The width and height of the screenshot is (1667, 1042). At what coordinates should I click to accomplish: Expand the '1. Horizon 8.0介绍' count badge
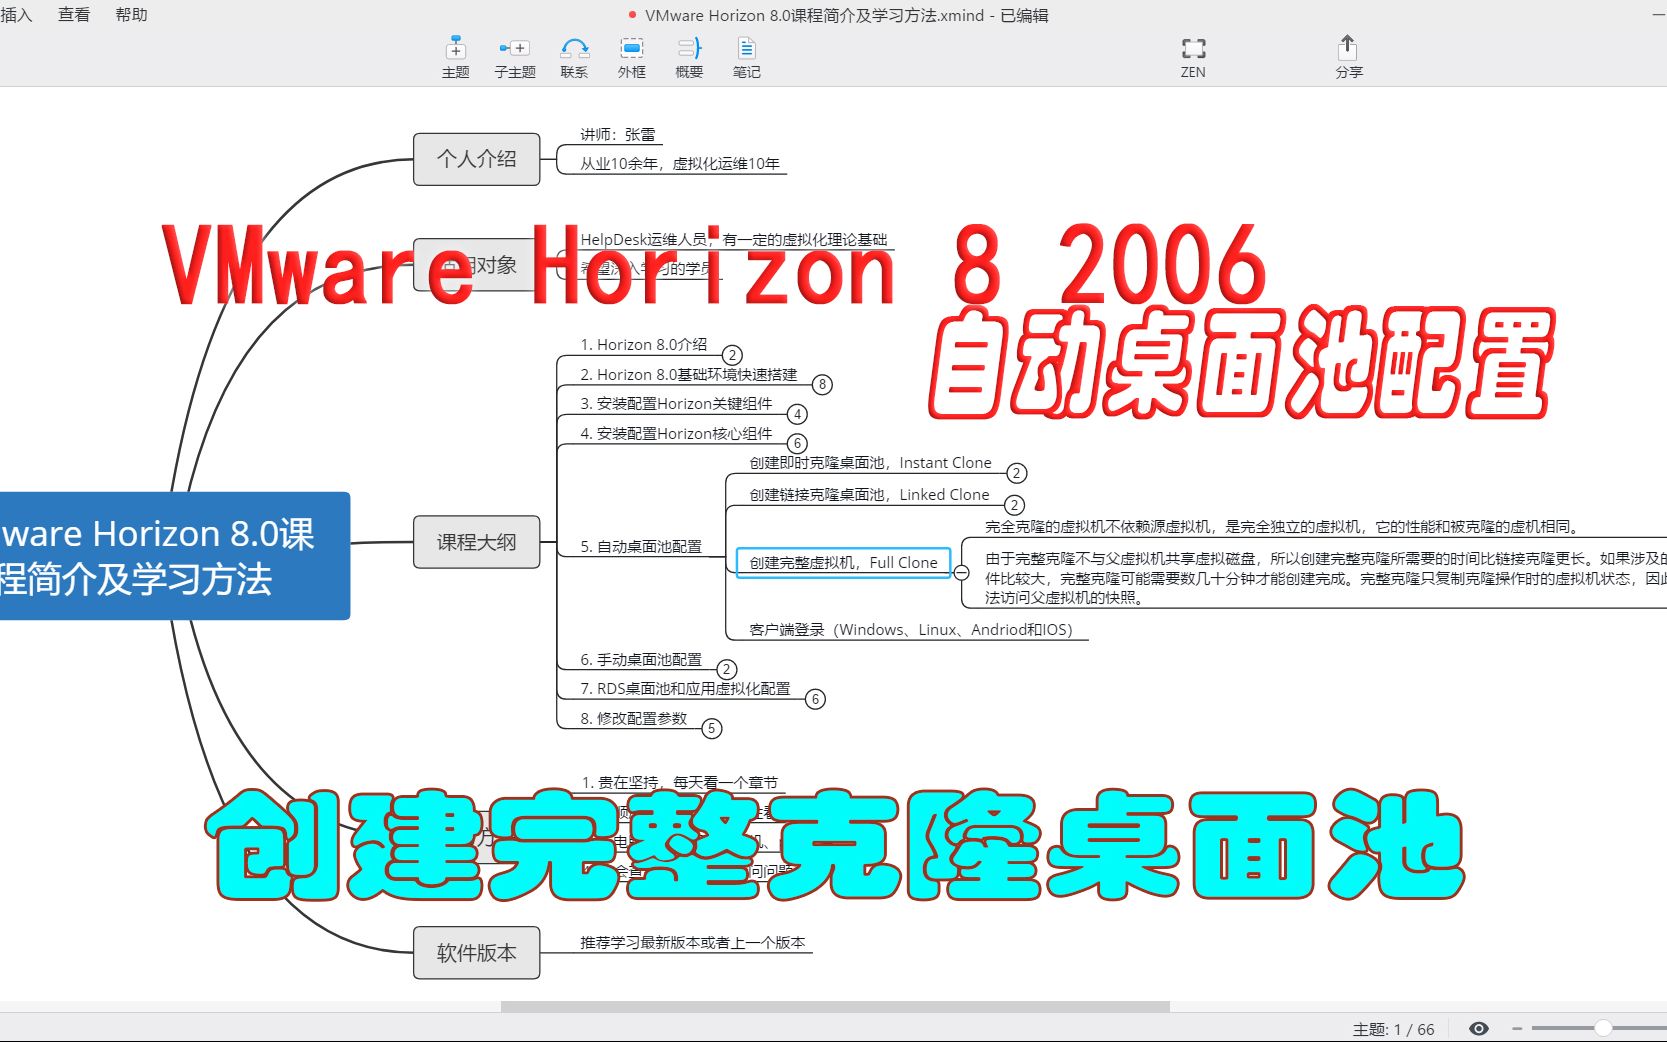[x=732, y=355]
